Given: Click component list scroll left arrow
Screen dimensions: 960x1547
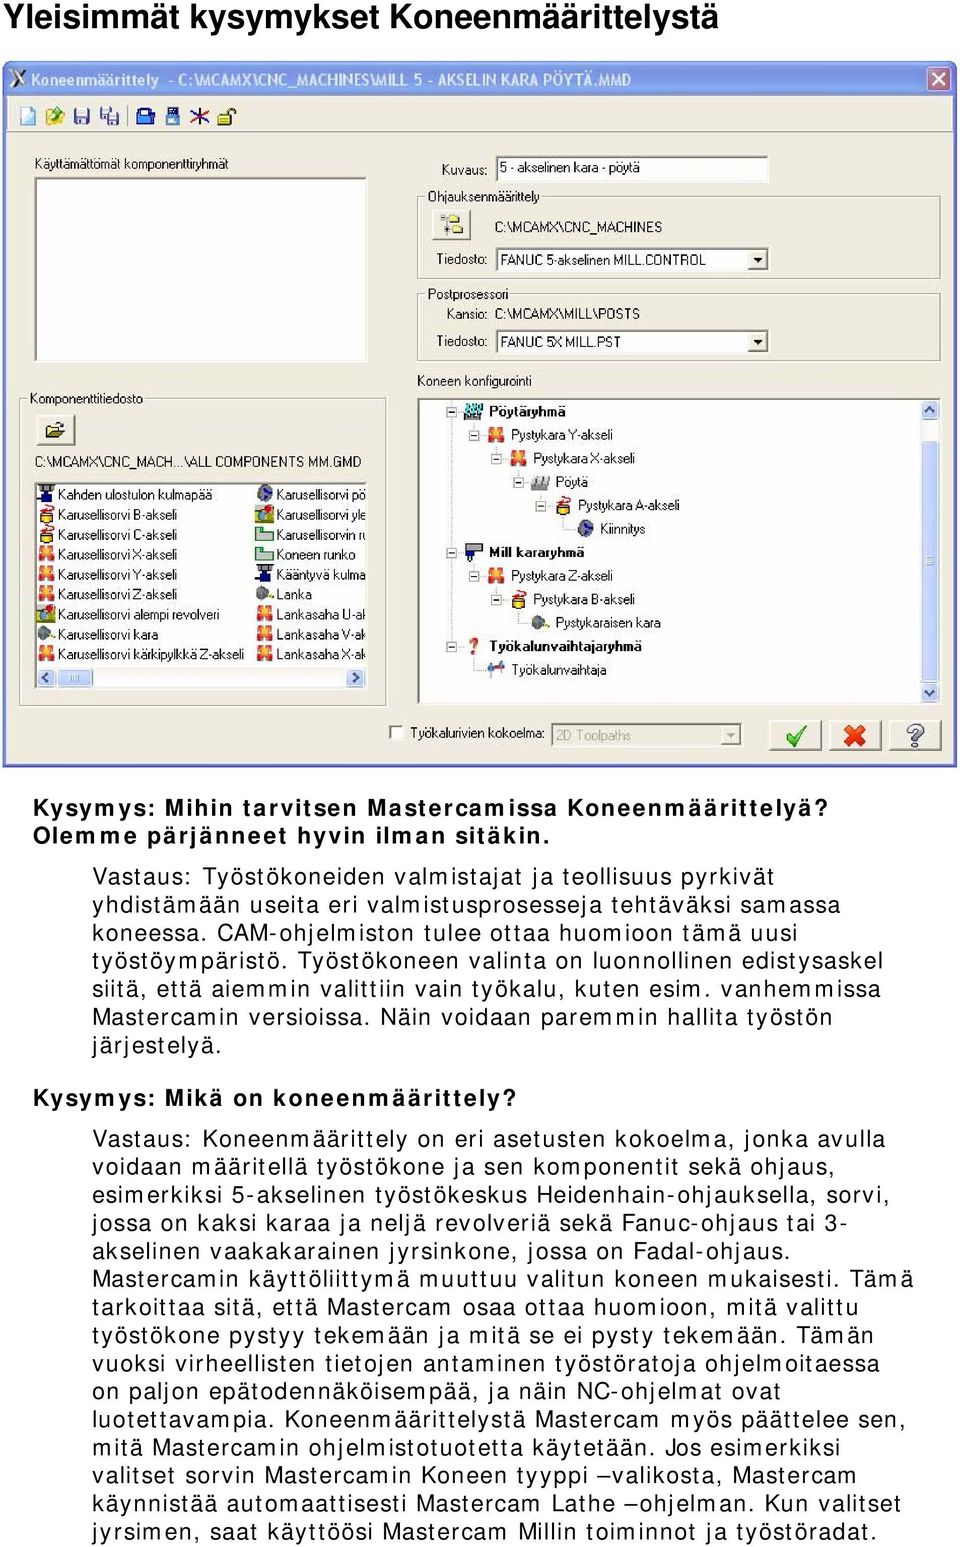Looking at the screenshot, I should [46, 677].
